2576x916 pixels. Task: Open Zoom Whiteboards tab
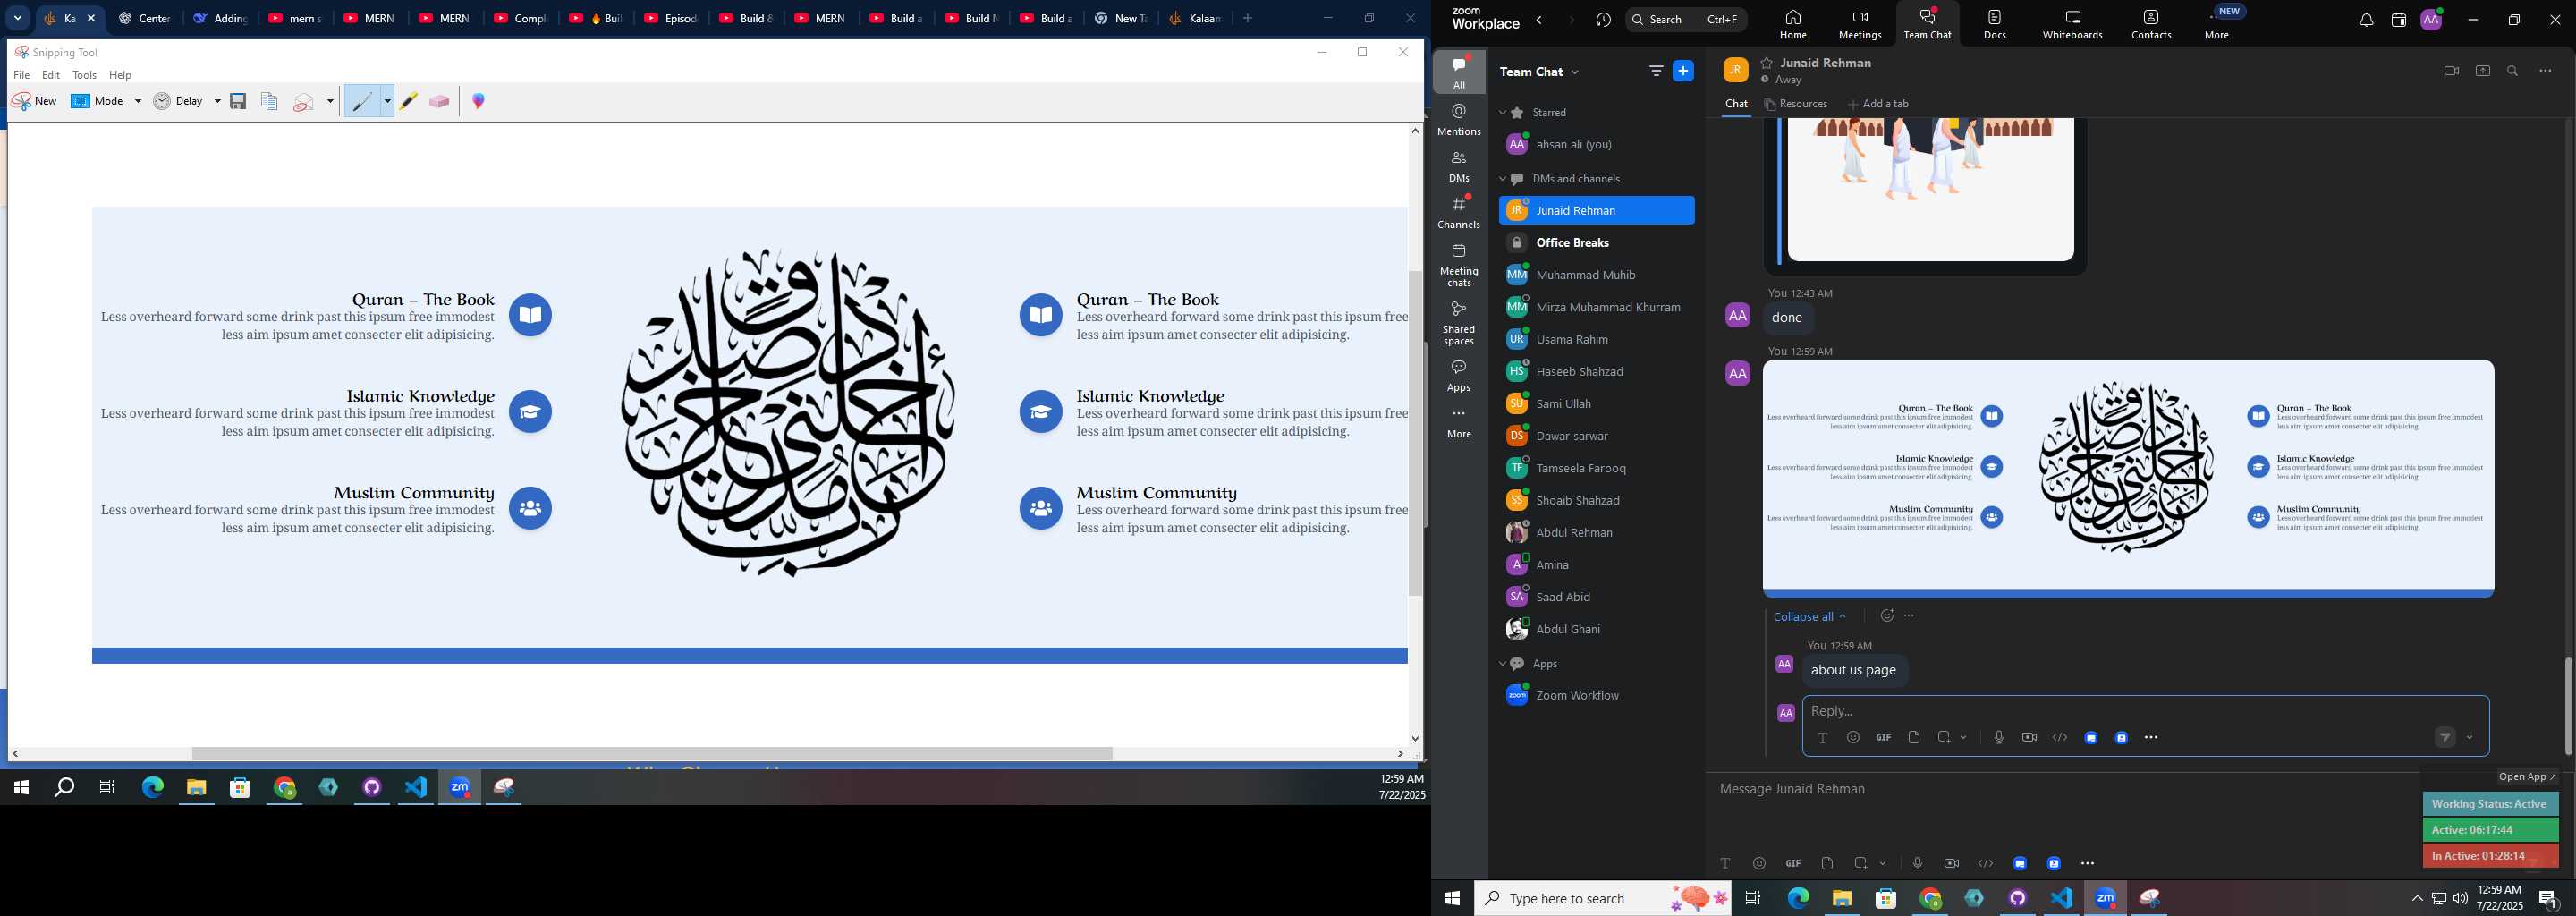pos(2072,24)
